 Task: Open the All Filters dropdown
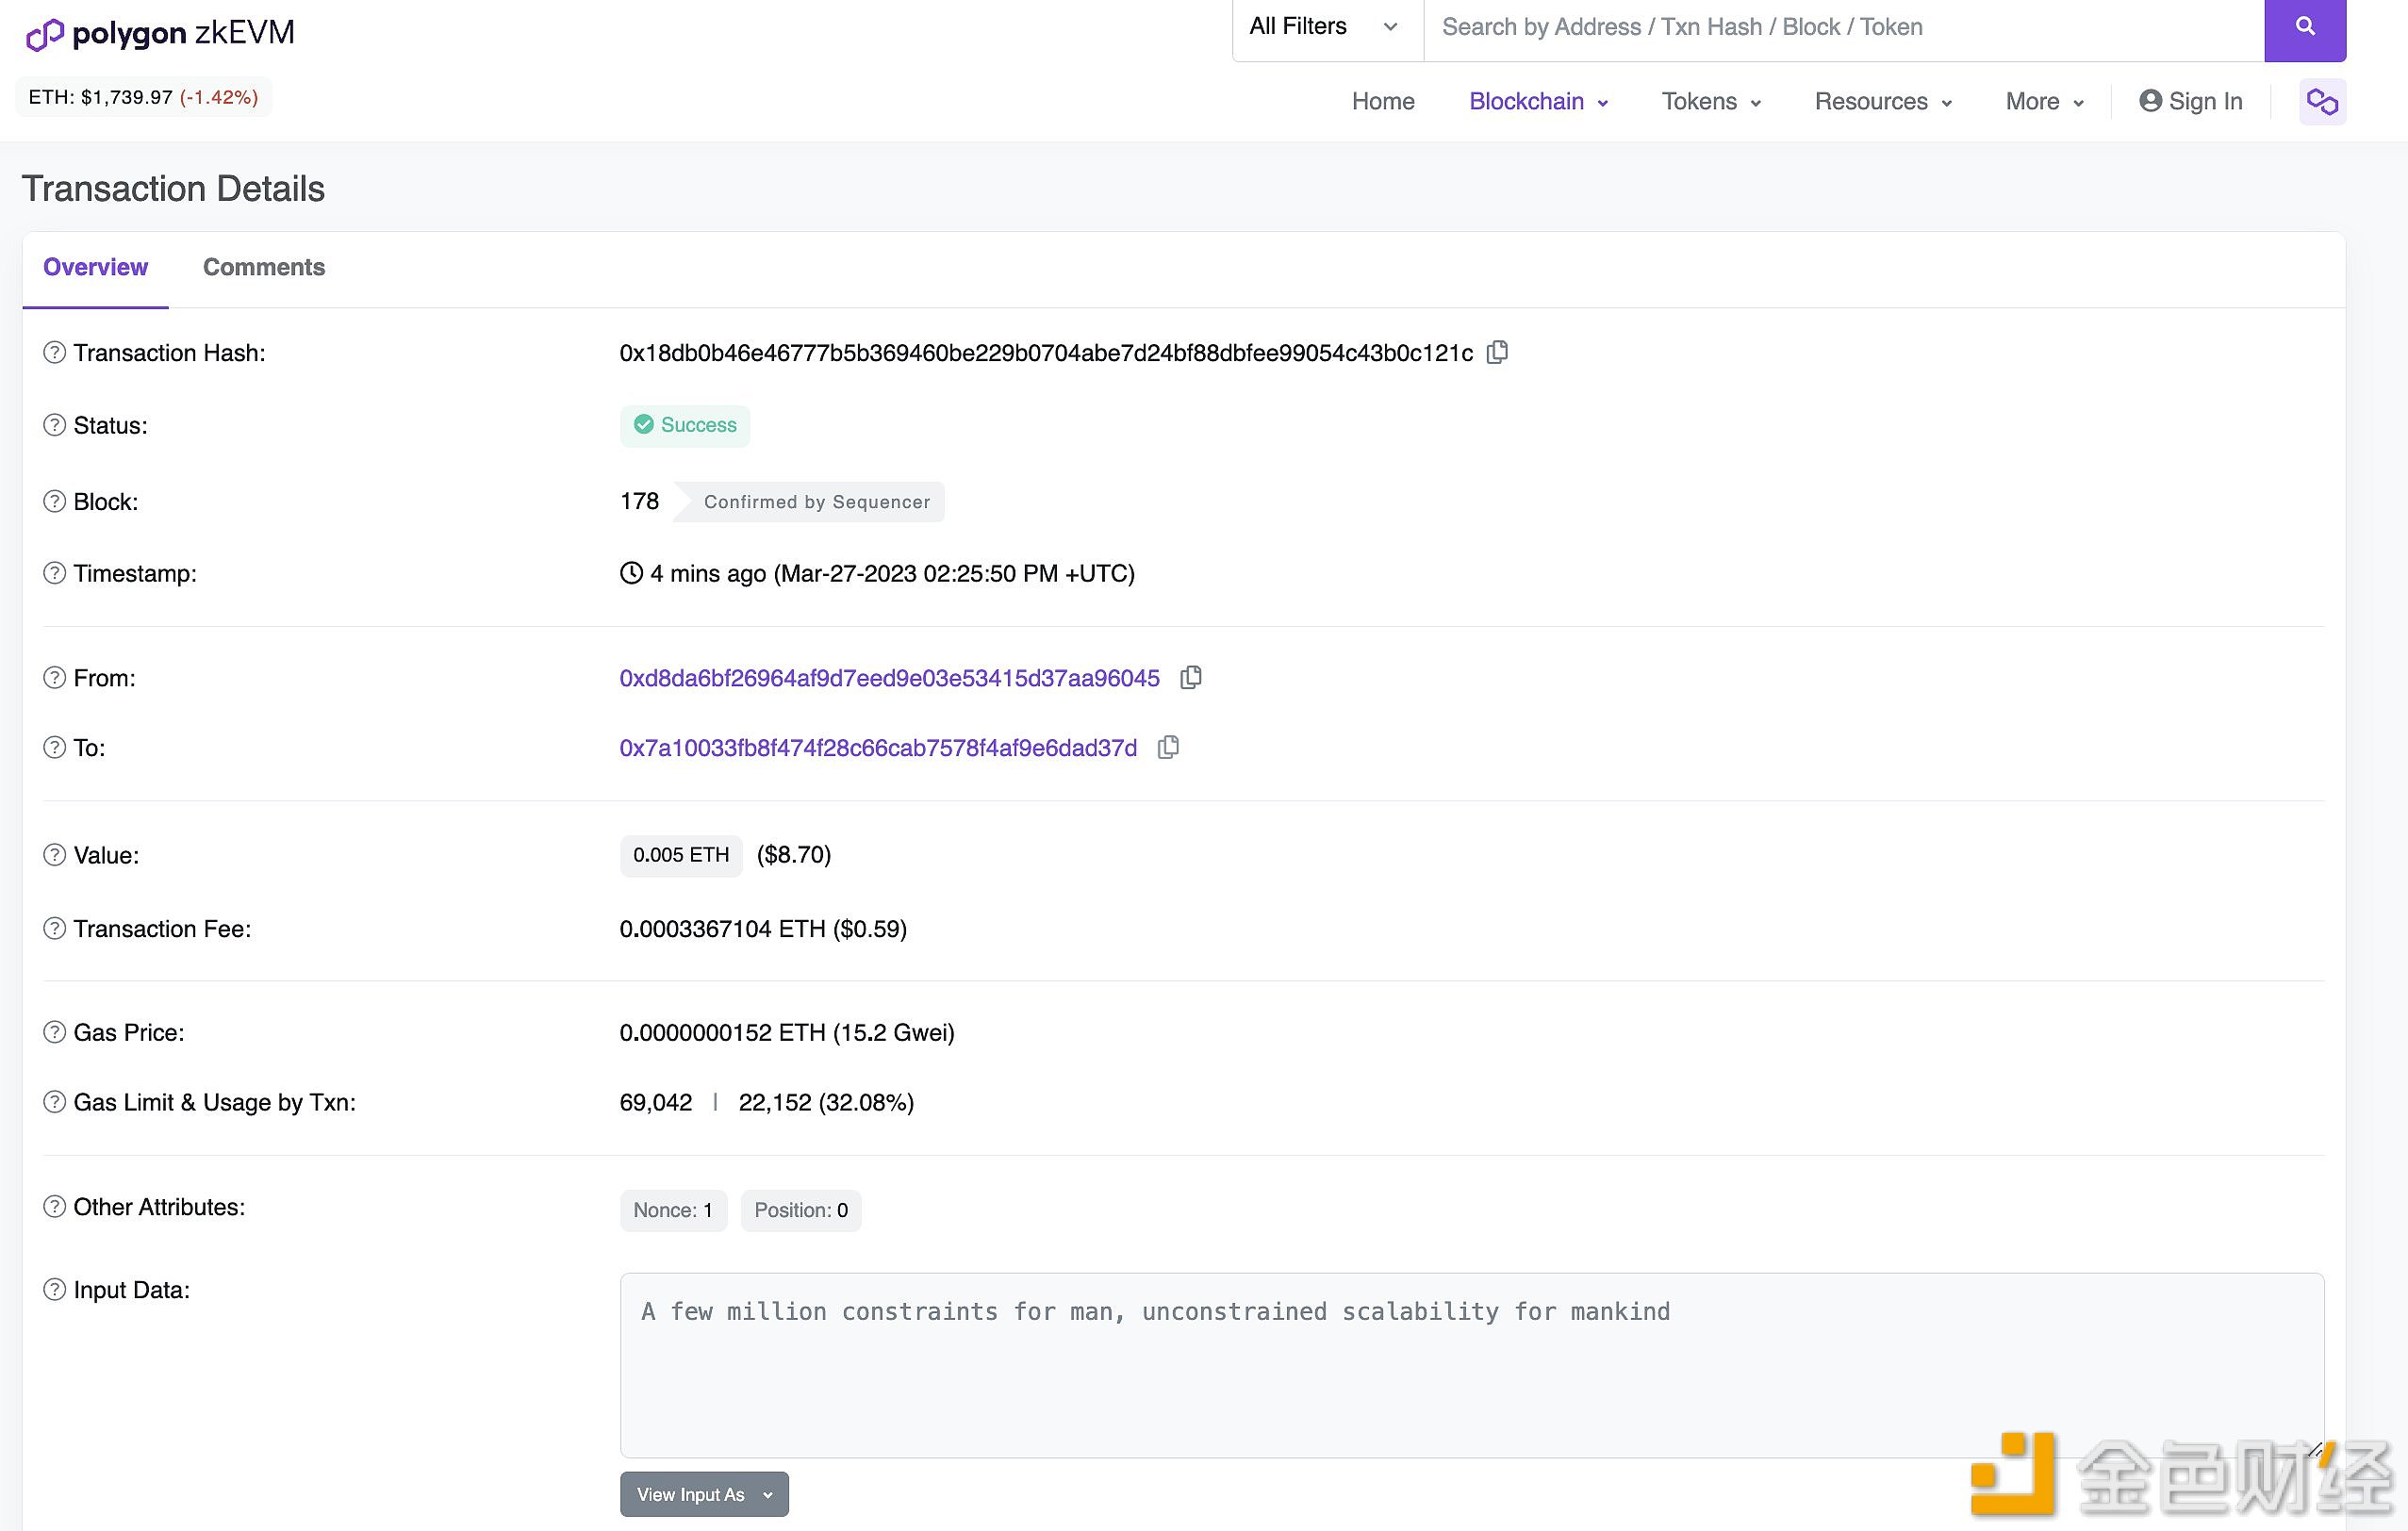[x=1326, y=27]
